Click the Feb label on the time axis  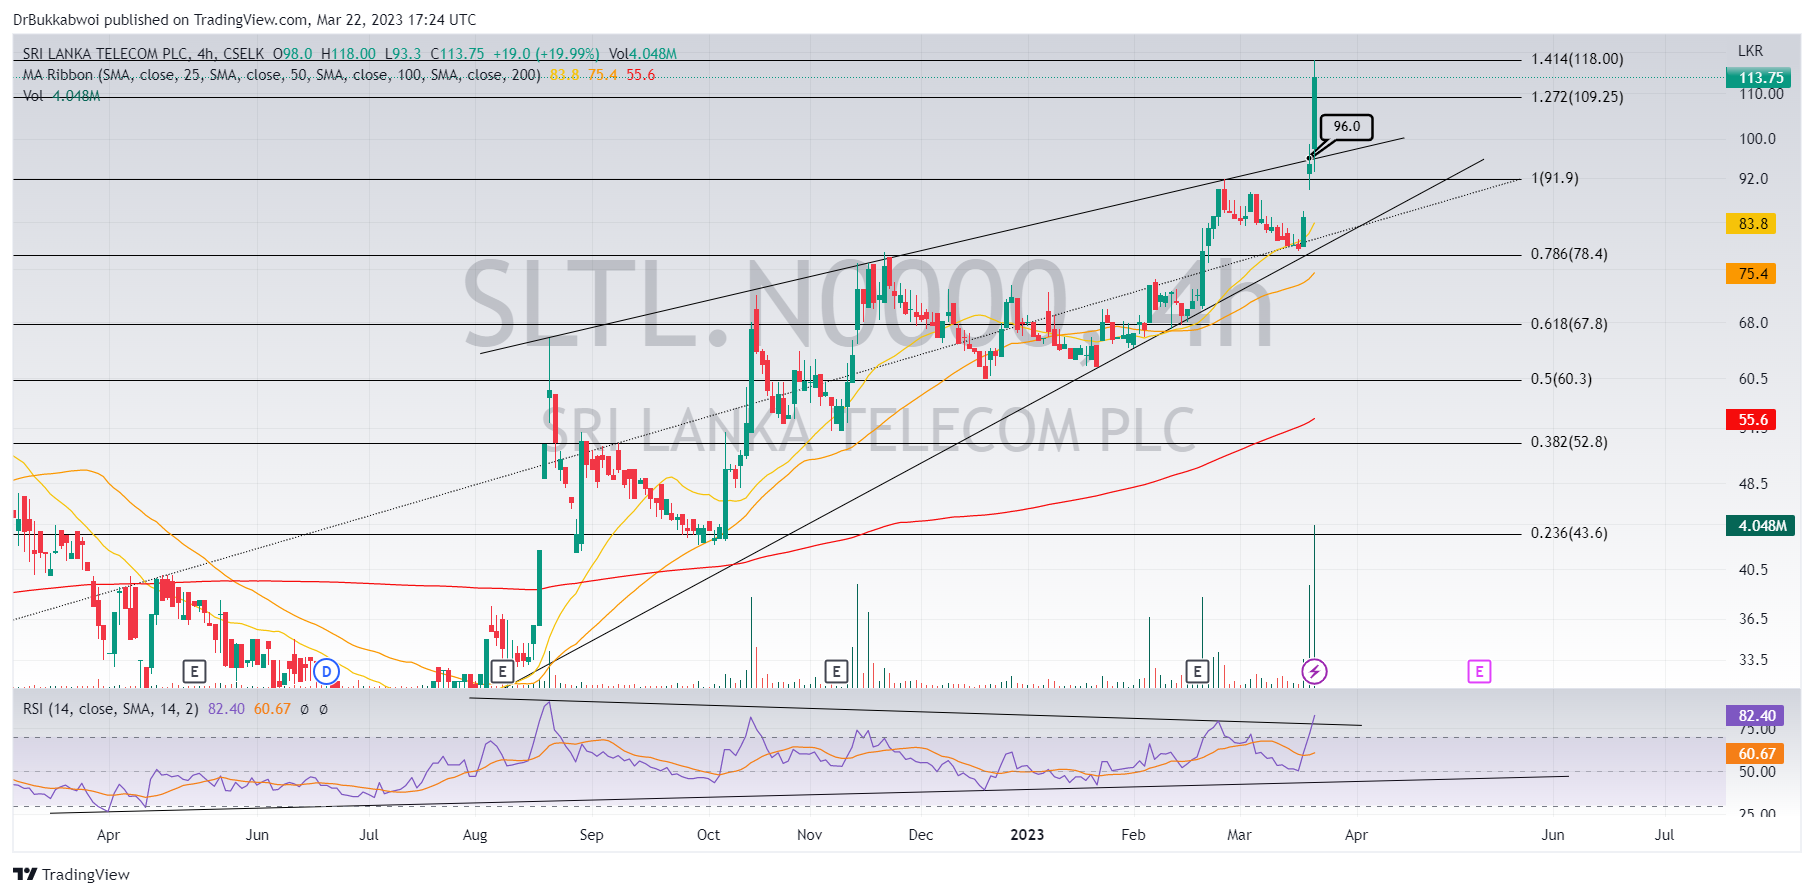pos(1133,835)
